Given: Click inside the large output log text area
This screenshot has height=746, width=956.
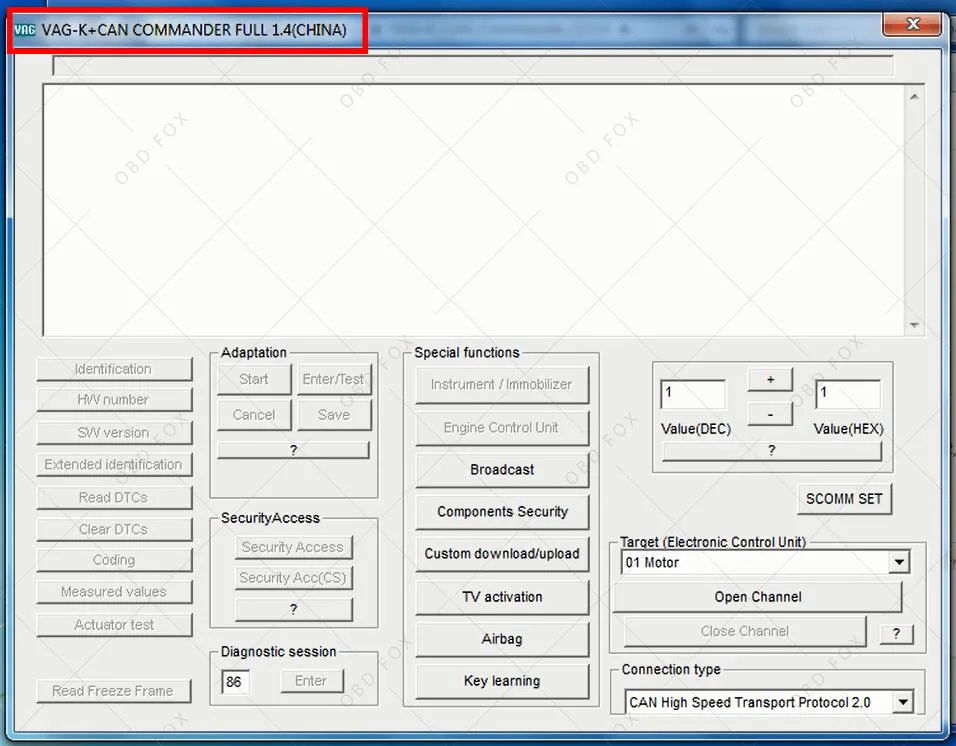Looking at the screenshot, I should (474, 210).
